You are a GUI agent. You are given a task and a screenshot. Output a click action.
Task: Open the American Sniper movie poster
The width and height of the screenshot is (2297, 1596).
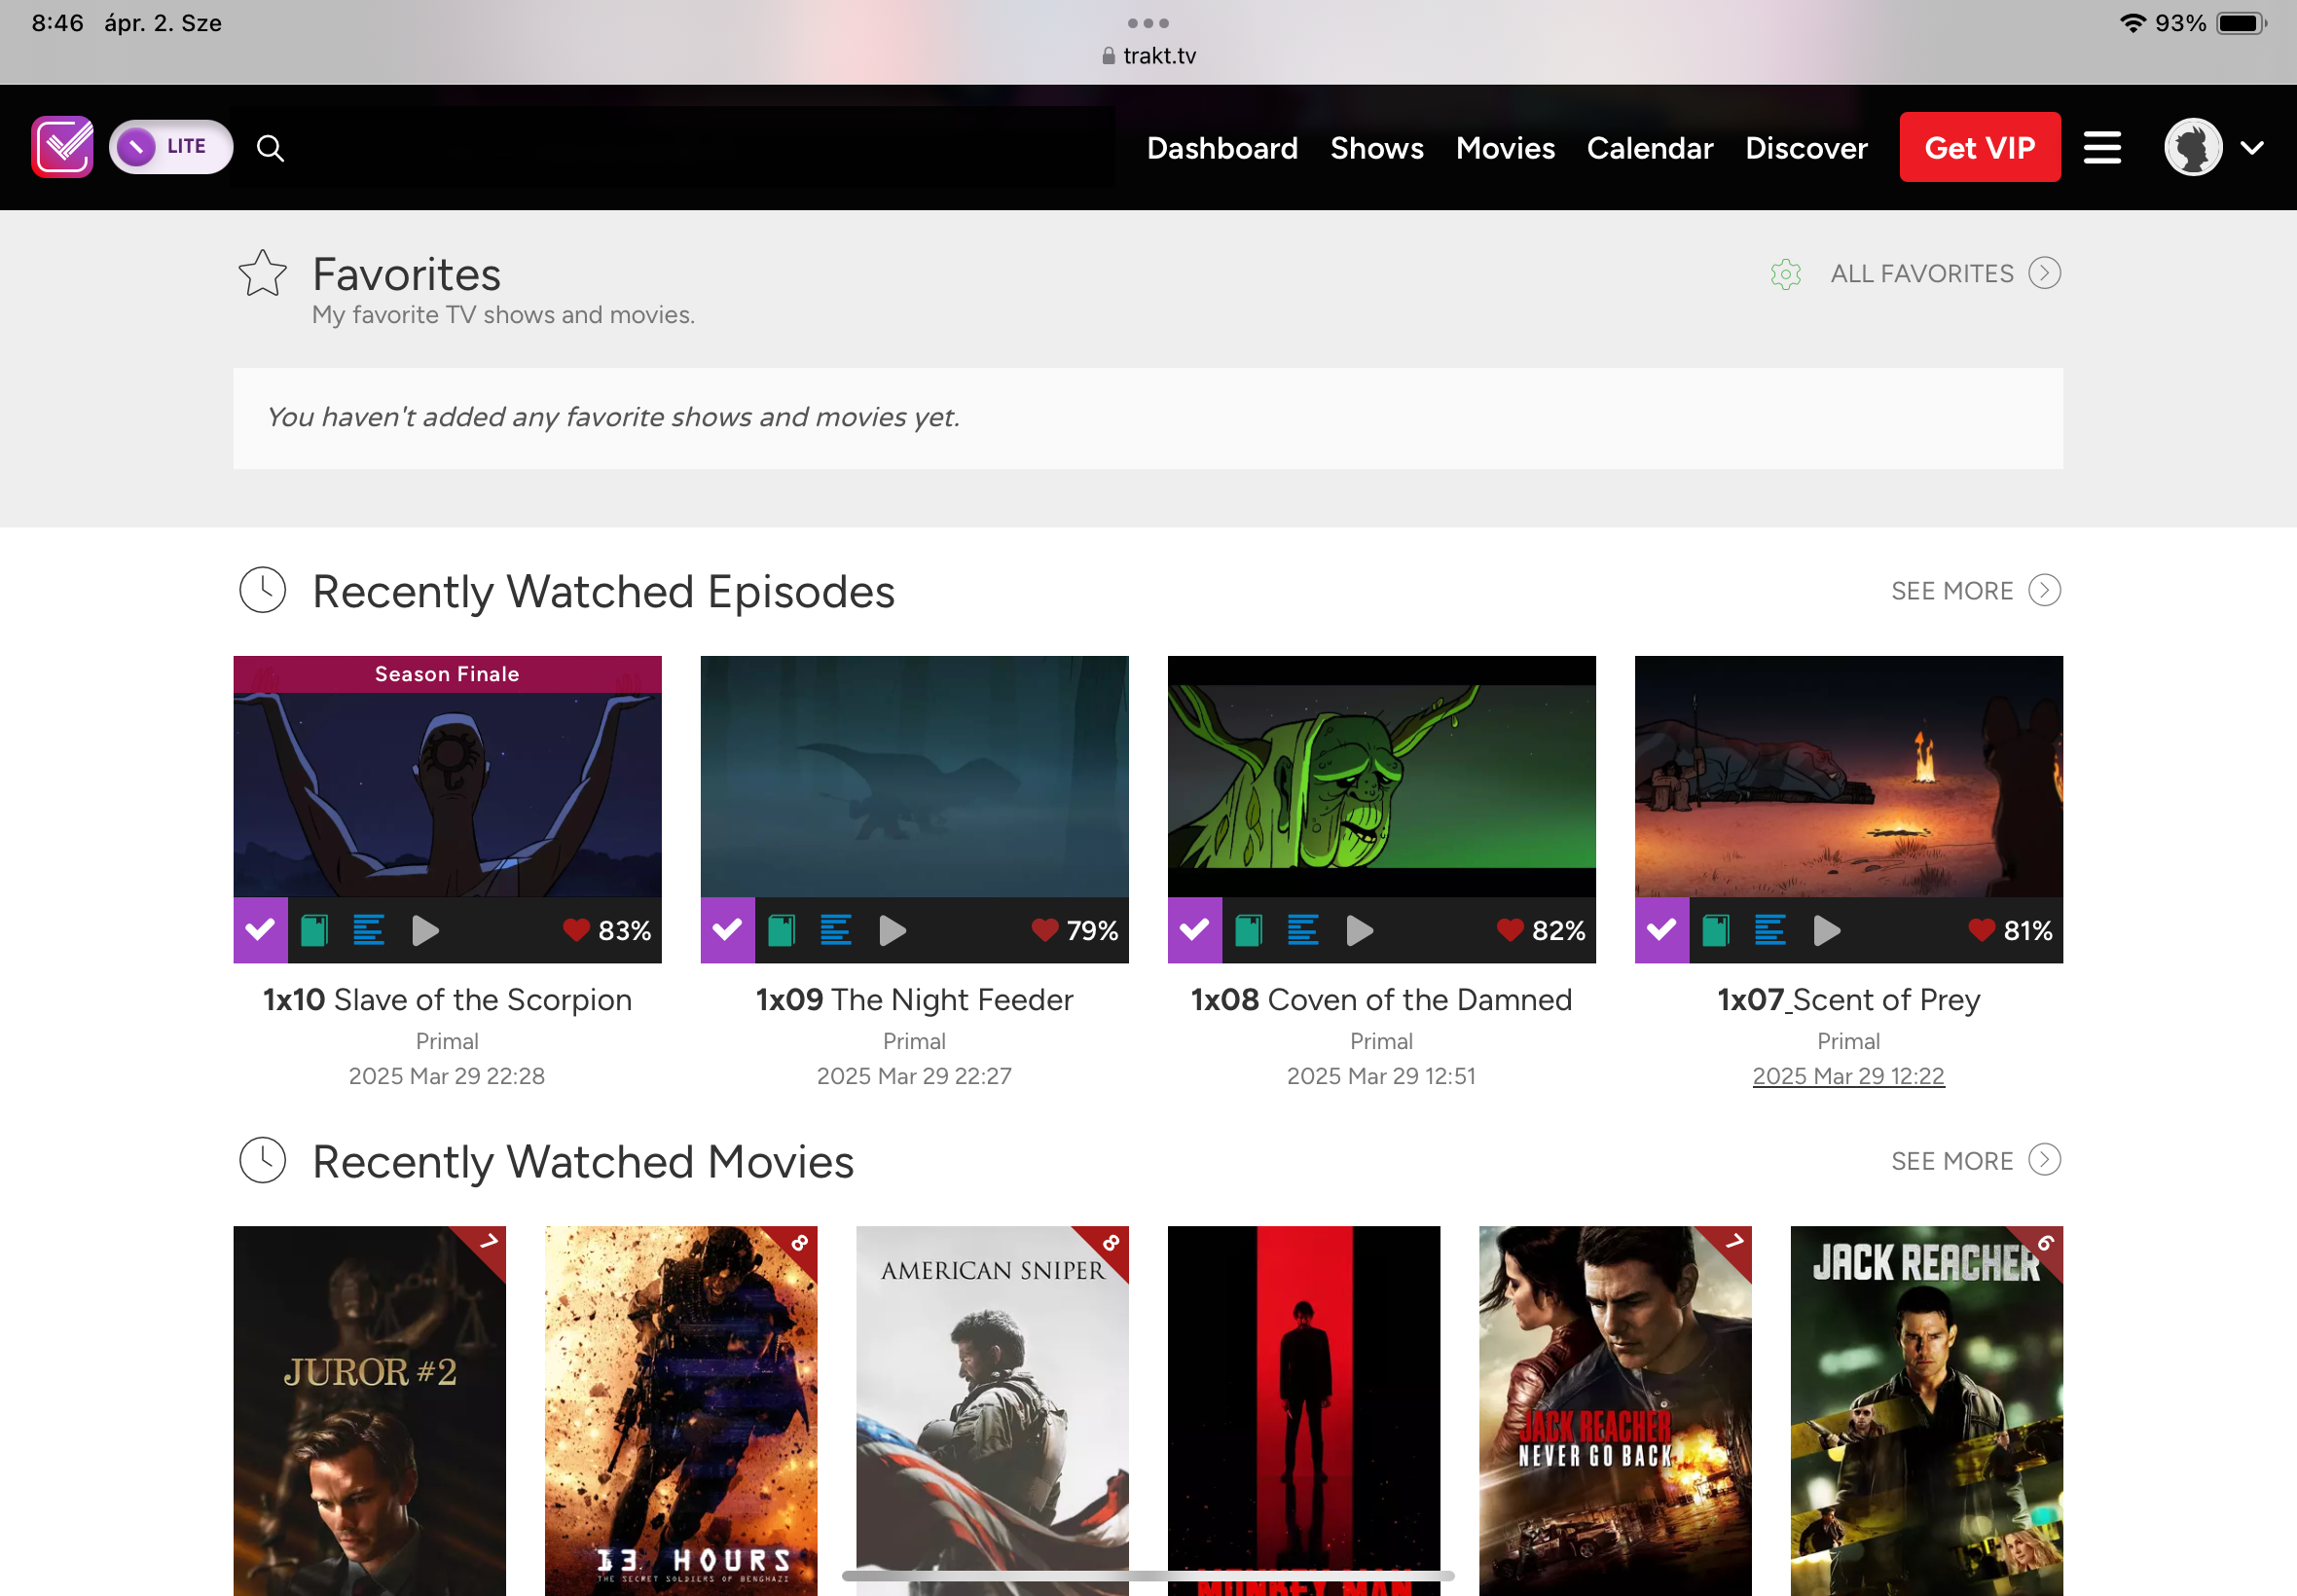[991, 1400]
